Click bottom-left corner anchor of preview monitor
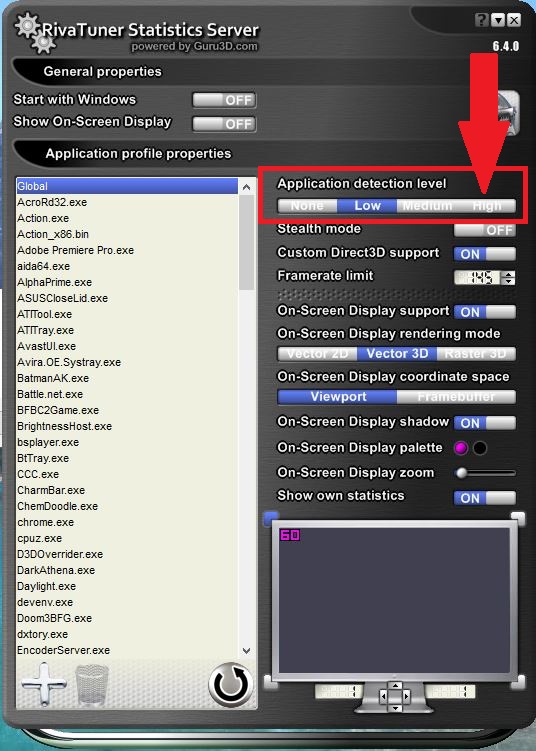Image resolution: width=536 pixels, height=751 pixels. tap(271, 682)
